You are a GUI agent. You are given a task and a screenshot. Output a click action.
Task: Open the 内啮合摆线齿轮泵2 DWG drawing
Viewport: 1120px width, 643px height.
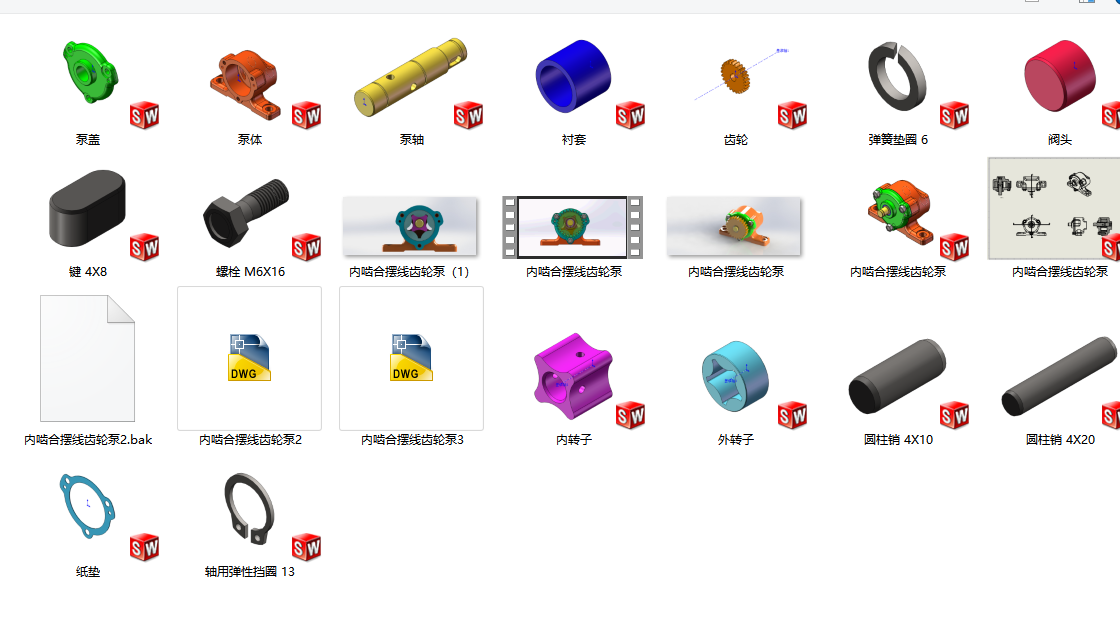click(x=248, y=358)
